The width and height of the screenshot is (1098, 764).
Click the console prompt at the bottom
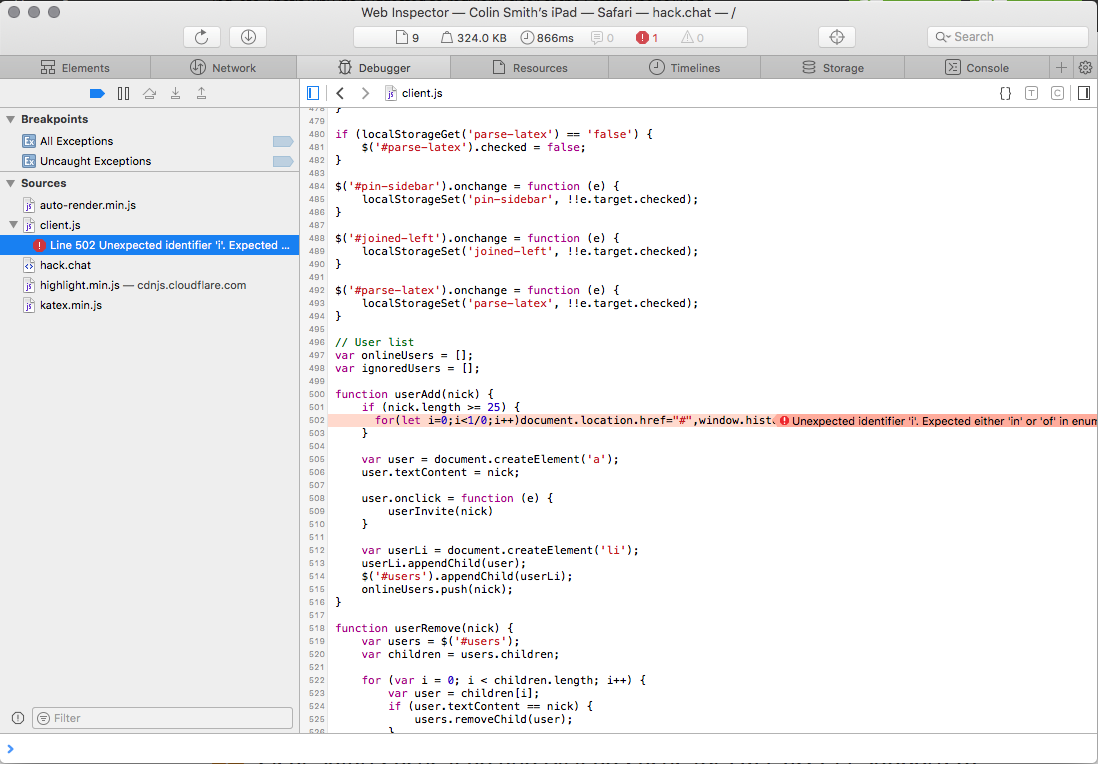pyautogui.click(x=549, y=749)
